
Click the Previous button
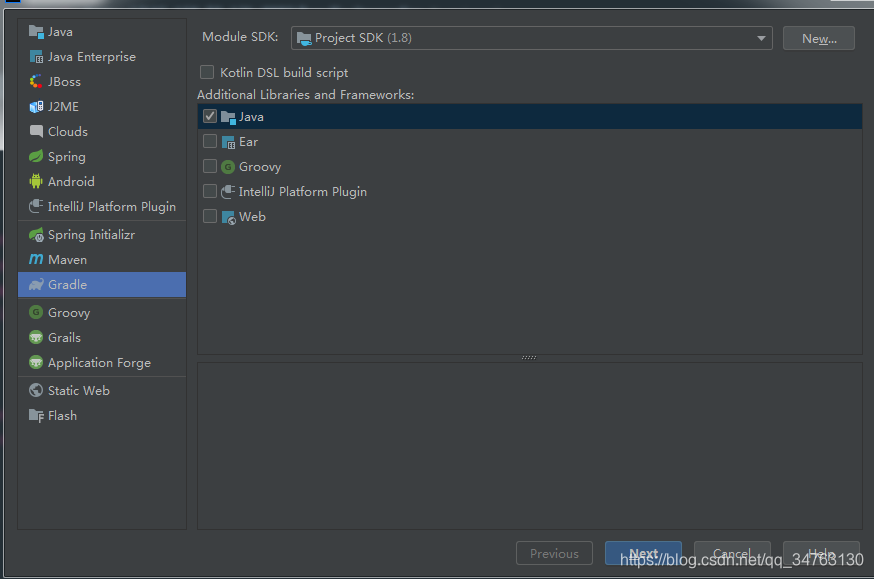click(x=554, y=553)
